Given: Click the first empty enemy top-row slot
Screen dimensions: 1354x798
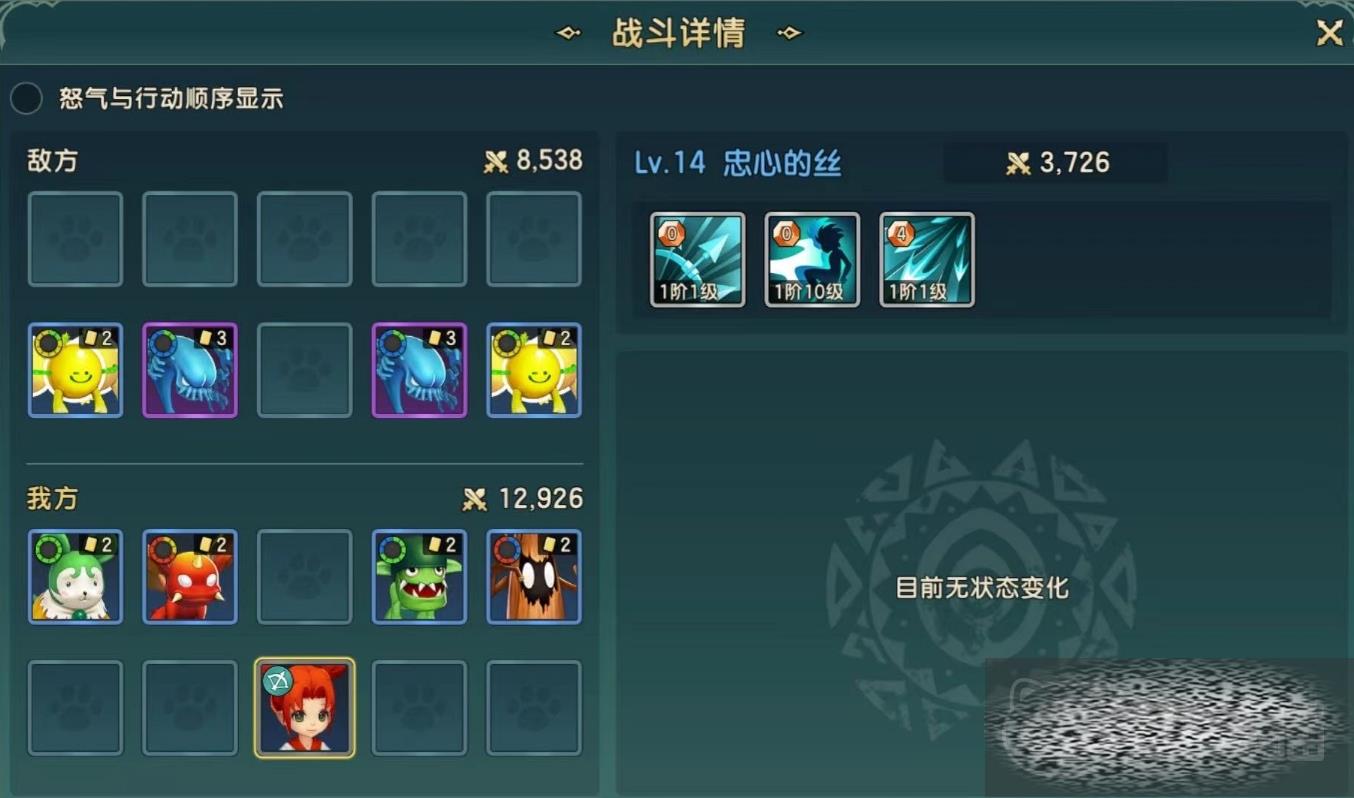Looking at the screenshot, I should [x=75, y=239].
